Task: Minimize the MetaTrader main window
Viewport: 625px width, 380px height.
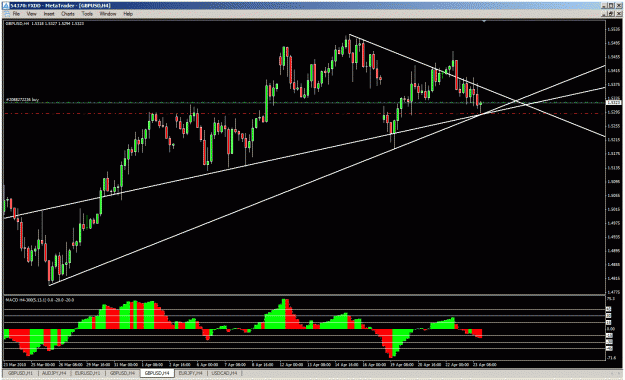Action: tap(604, 6)
